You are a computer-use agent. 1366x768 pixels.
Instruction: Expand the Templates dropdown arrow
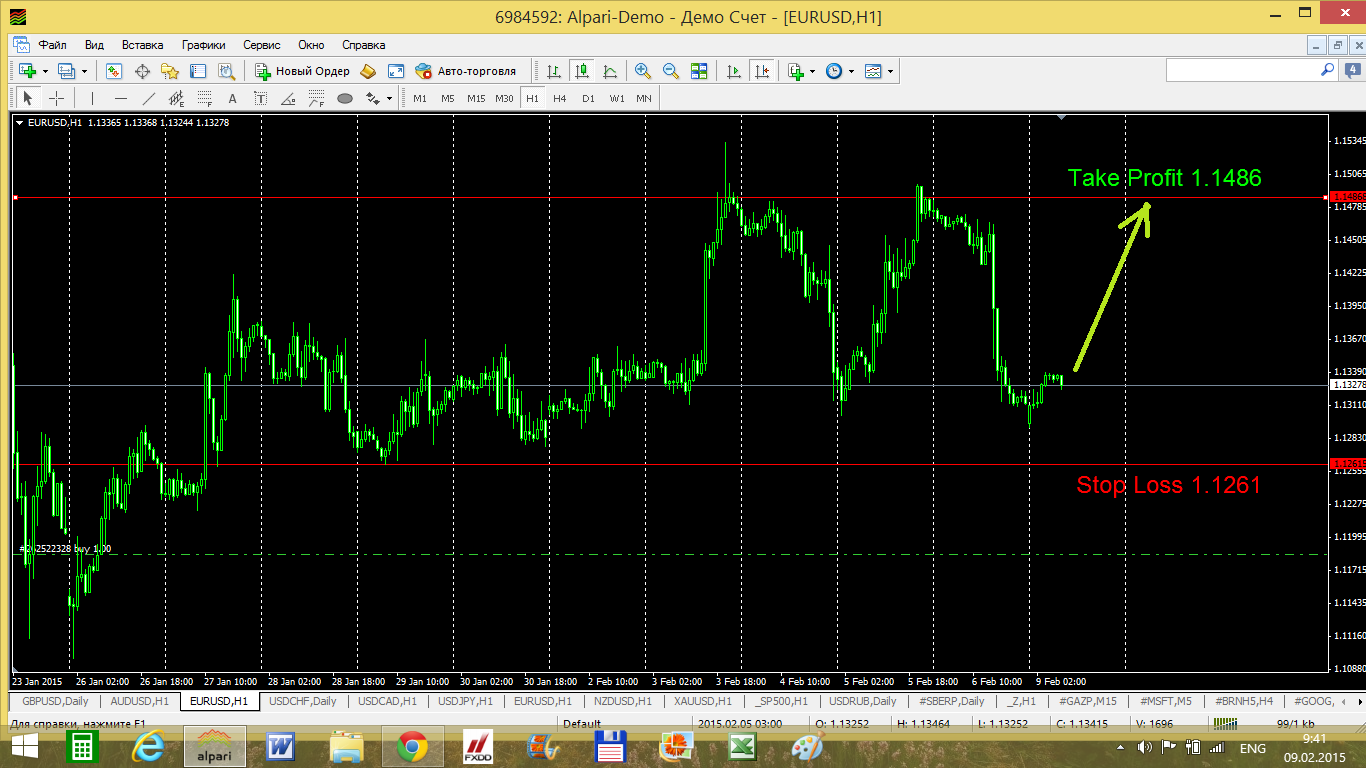point(890,72)
